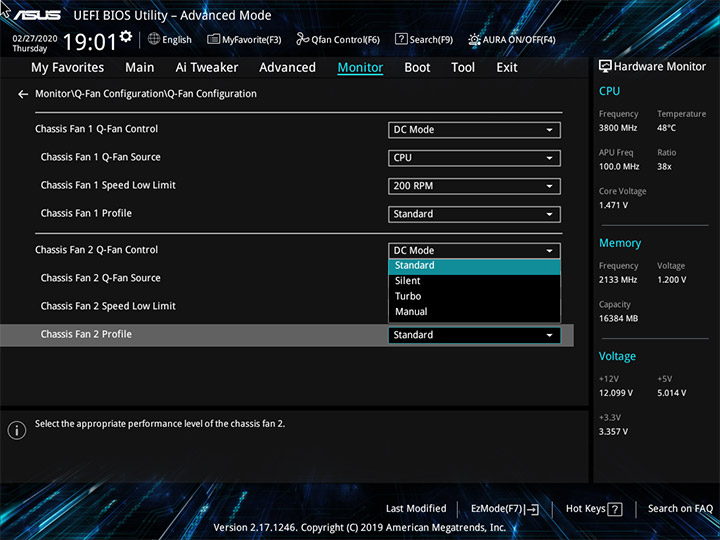Viewport: 720px width, 540px height.
Task: Click the 3800 MHz CPU frequency value
Action: (618, 128)
